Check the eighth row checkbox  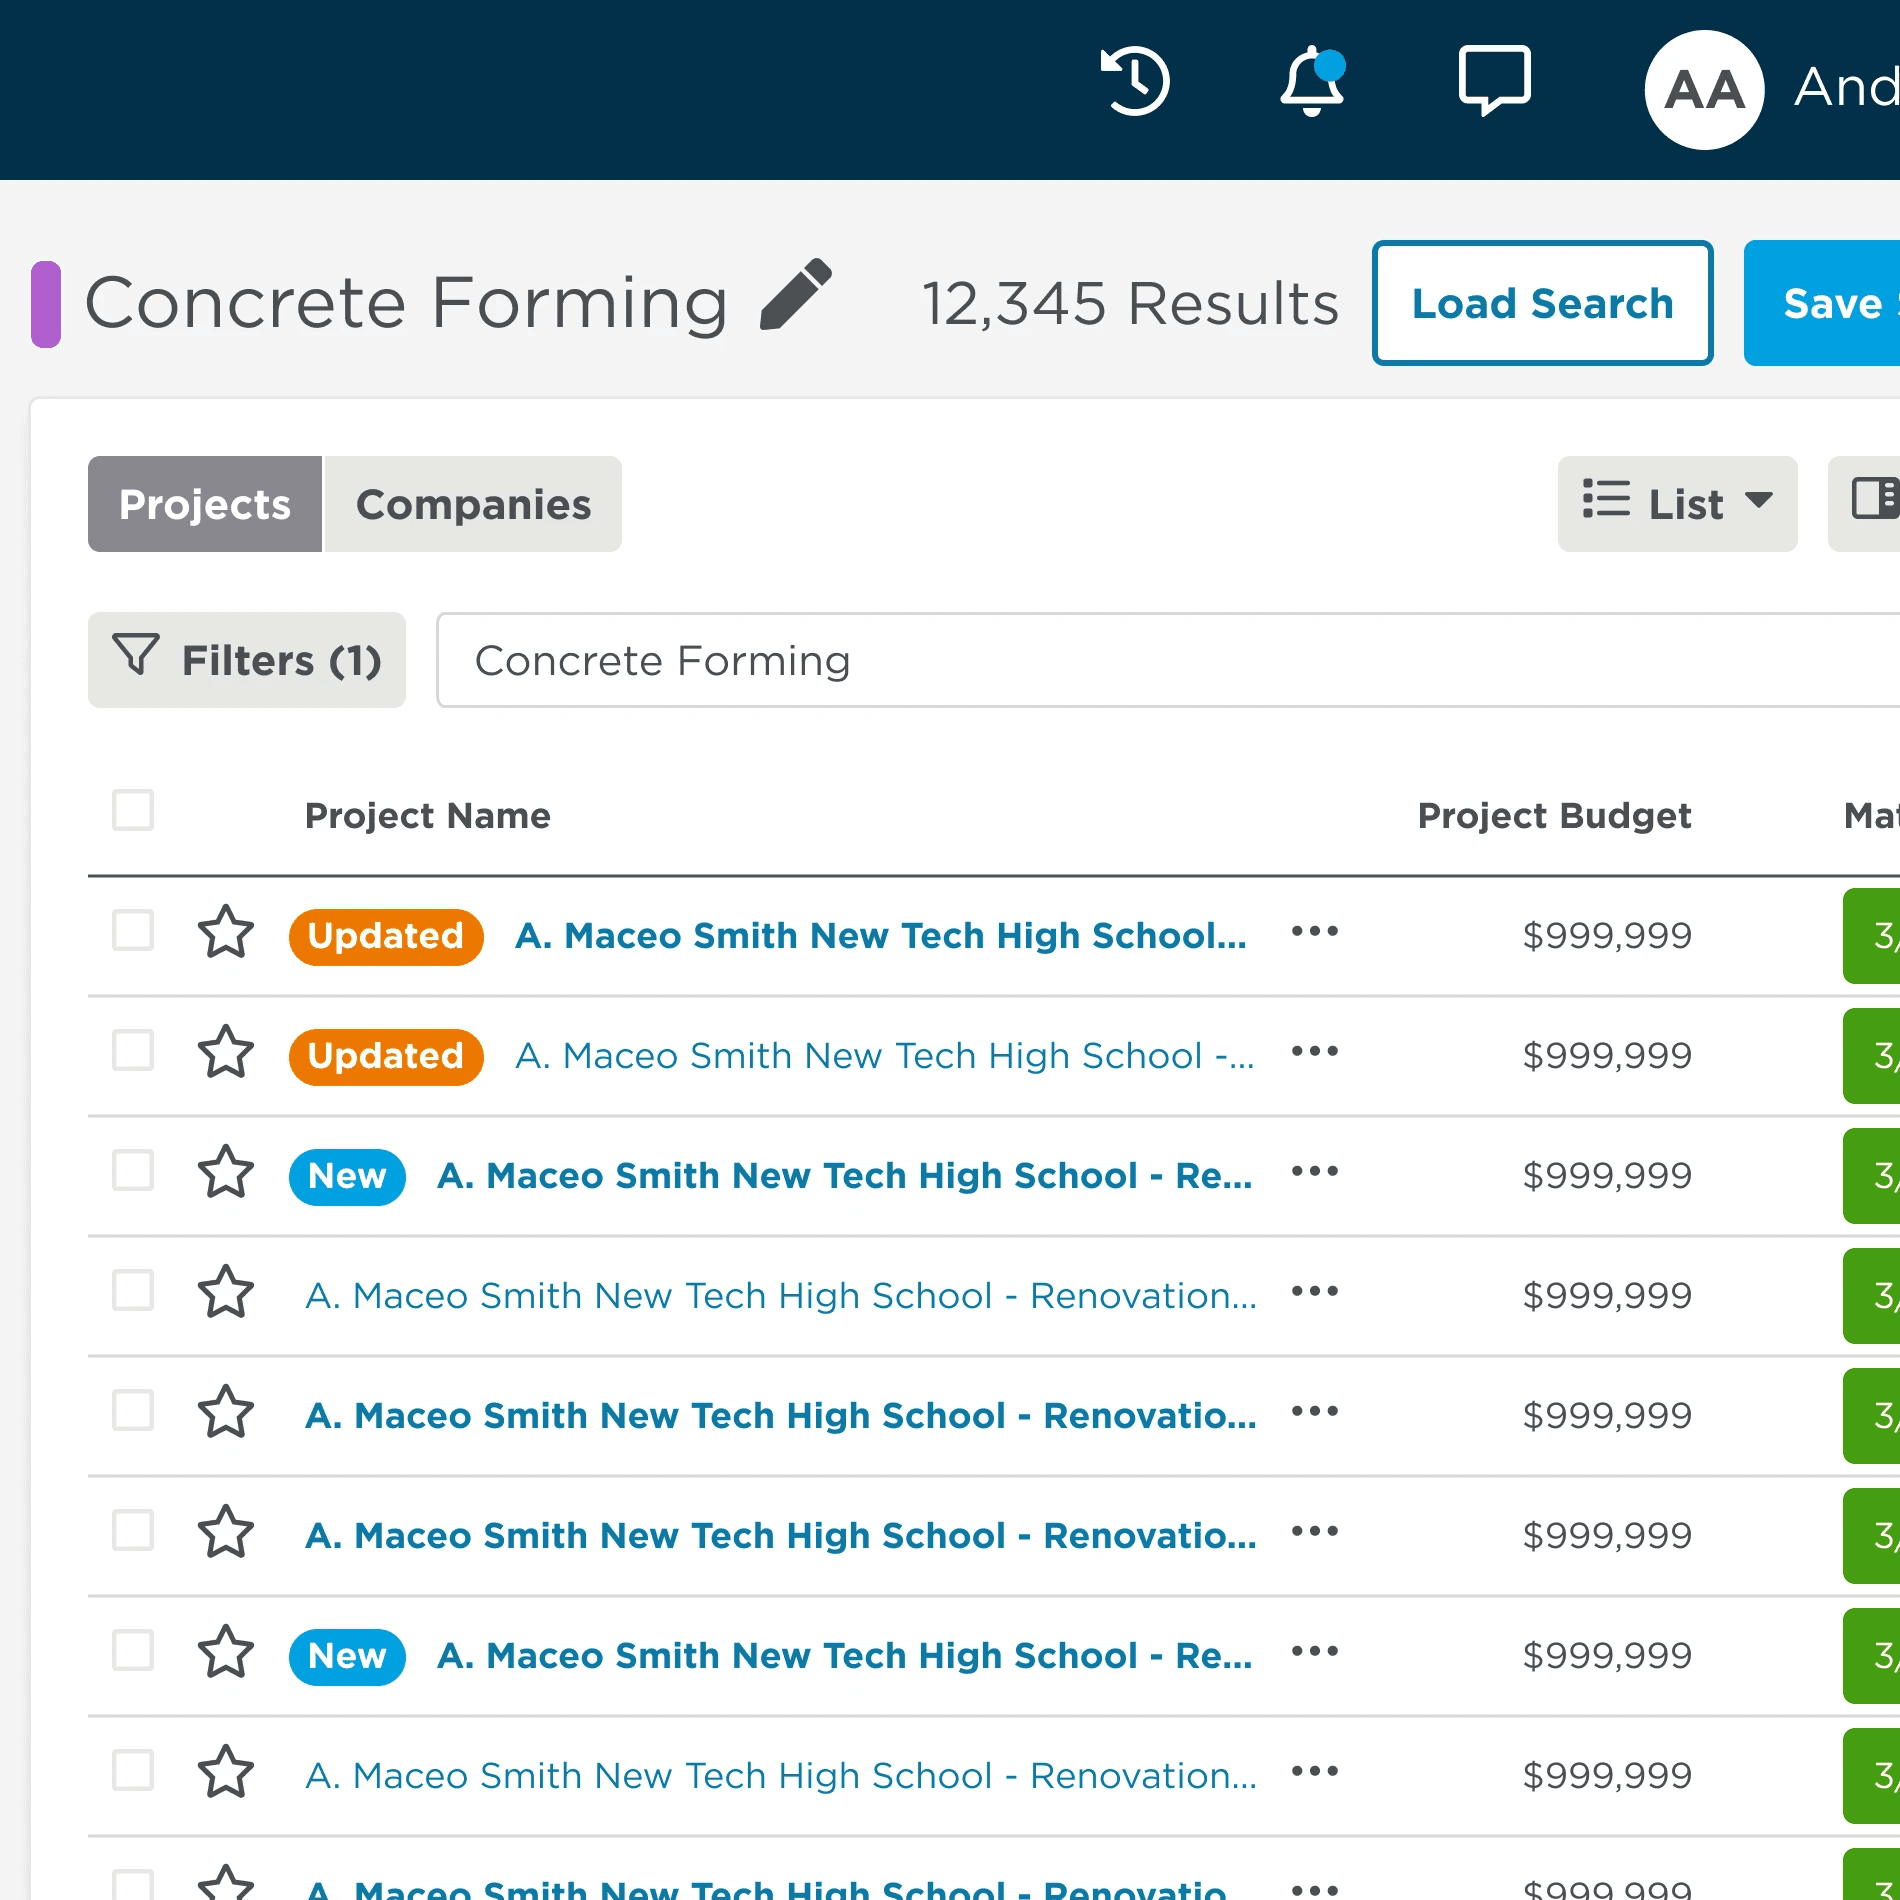(x=133, y=1771)
